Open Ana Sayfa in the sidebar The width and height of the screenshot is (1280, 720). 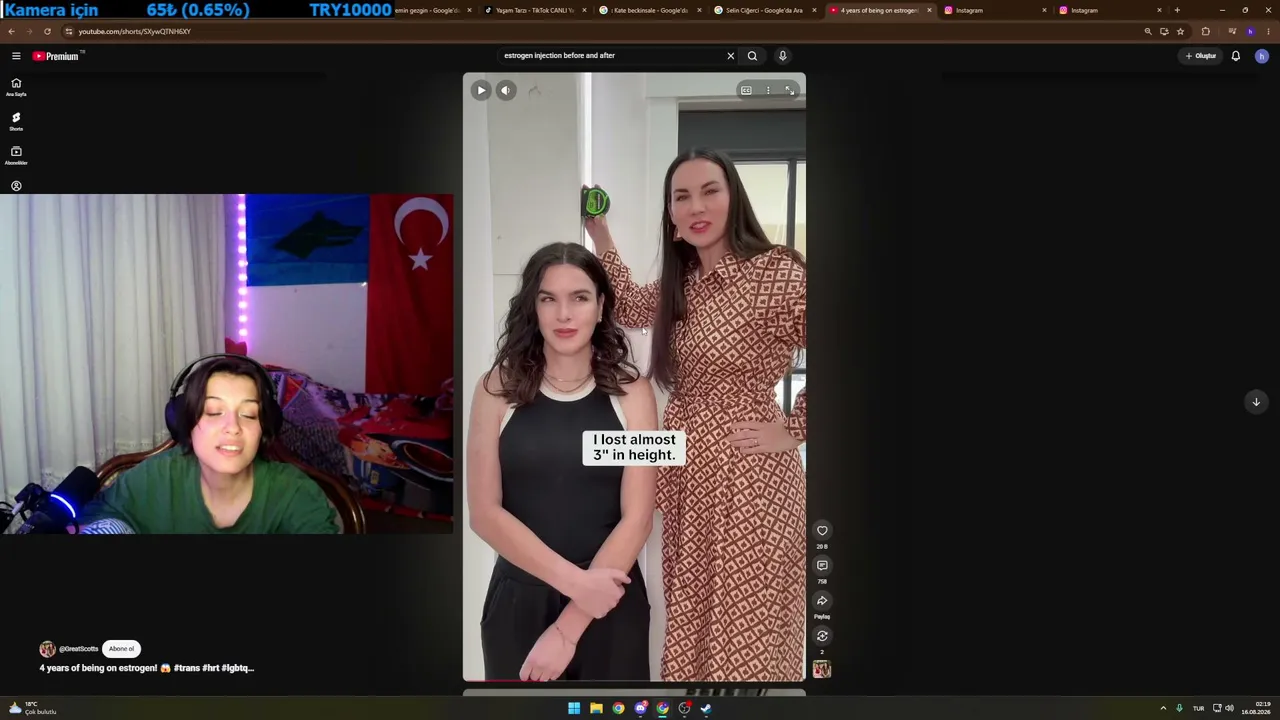[16, 87]
